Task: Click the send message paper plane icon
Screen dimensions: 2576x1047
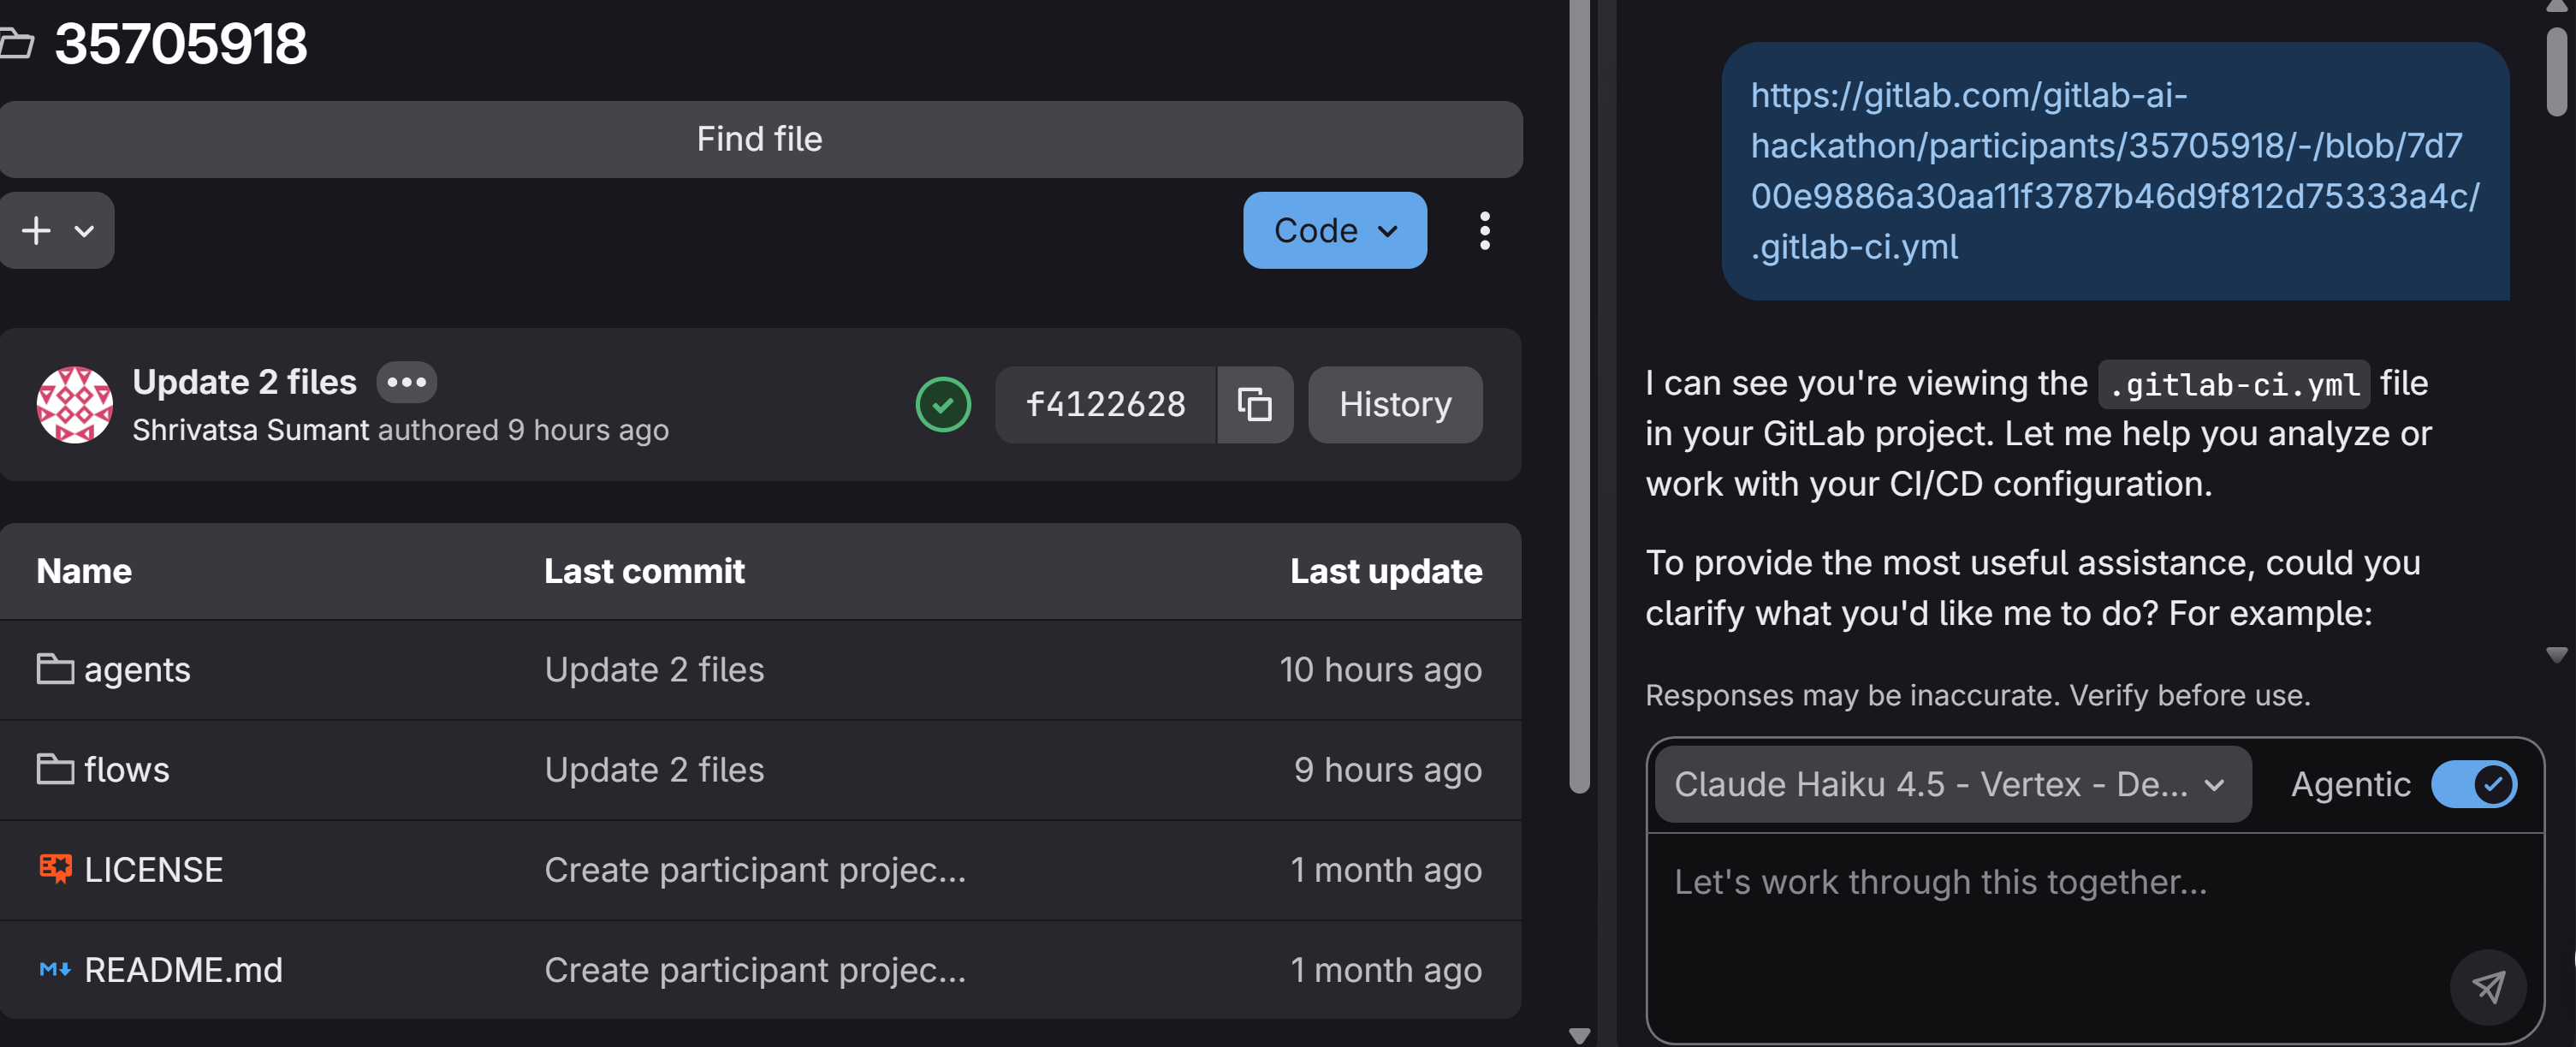Action: click(2487, 986)
